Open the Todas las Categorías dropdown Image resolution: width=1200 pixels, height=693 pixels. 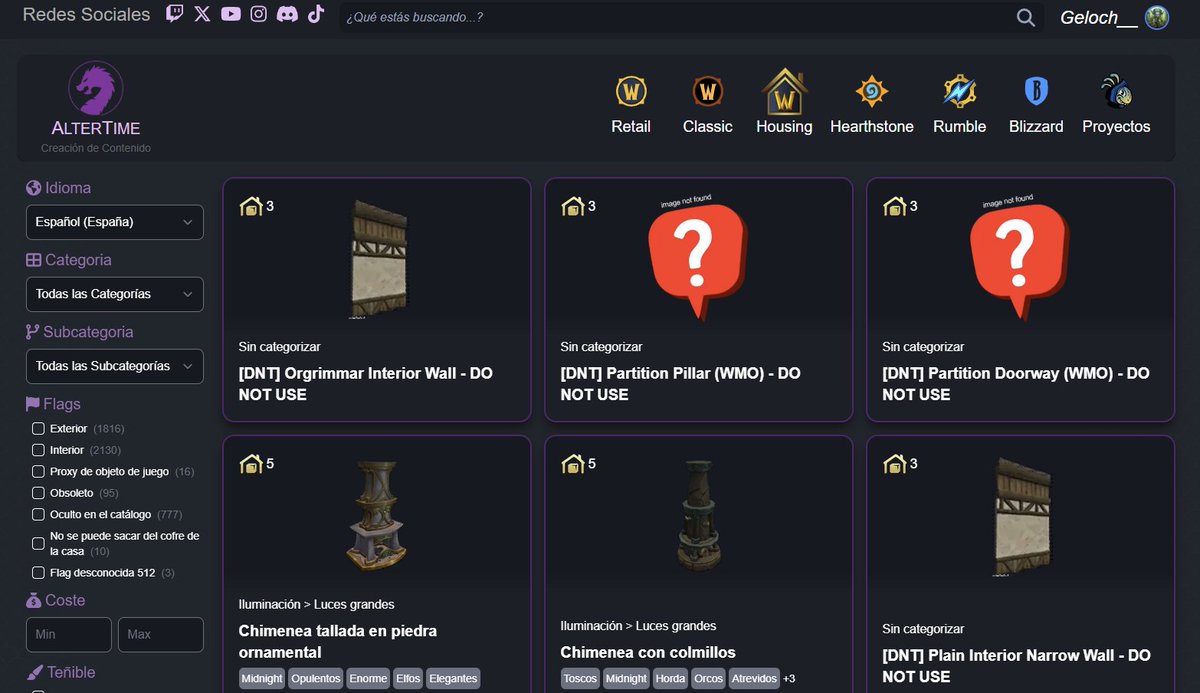[114, 294]
